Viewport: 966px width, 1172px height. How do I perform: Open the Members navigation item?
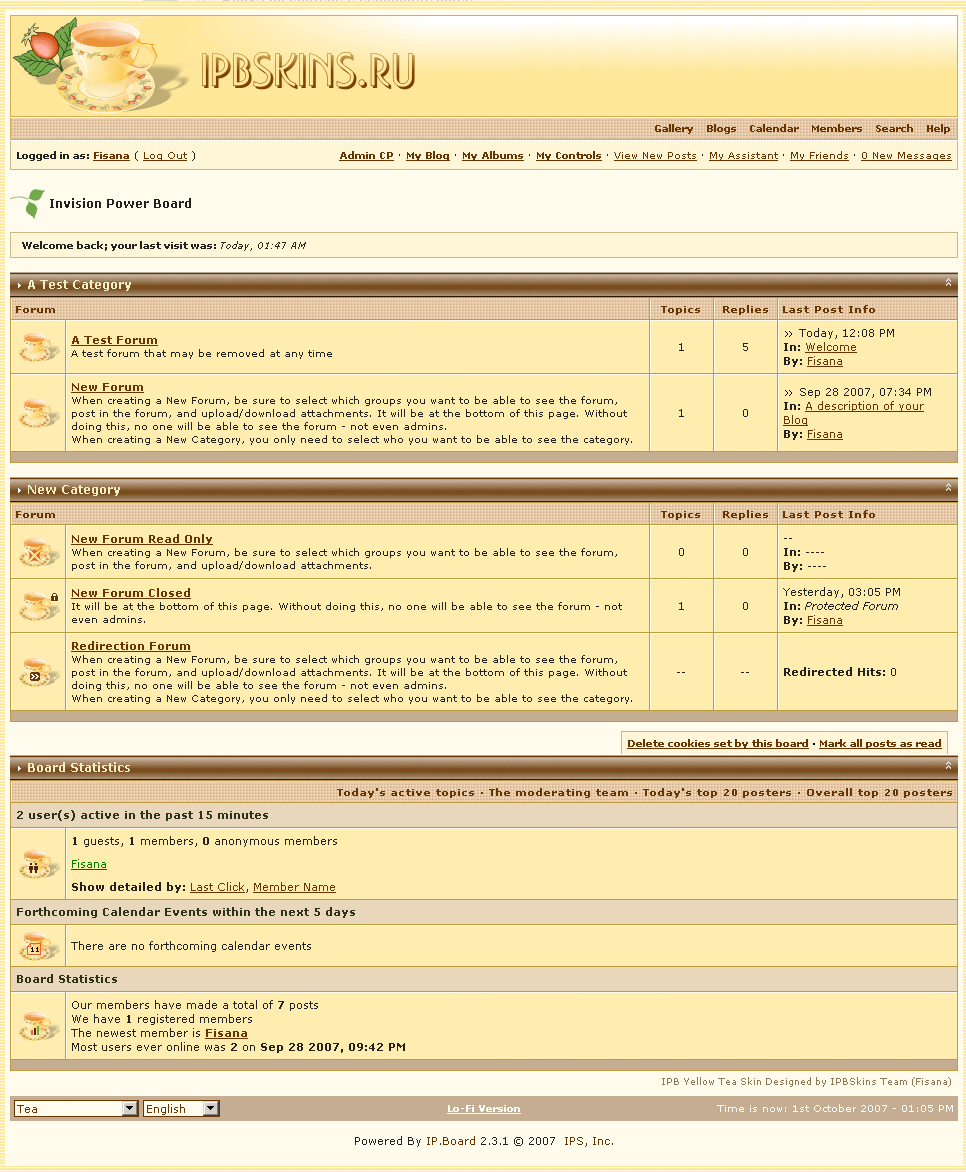coord(836,129)
